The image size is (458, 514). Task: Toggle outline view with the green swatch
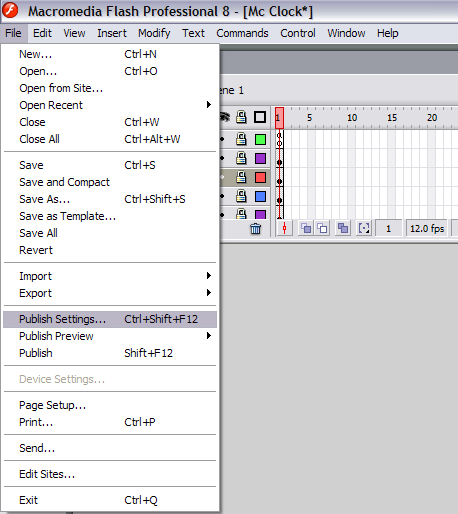coord(260,139)
